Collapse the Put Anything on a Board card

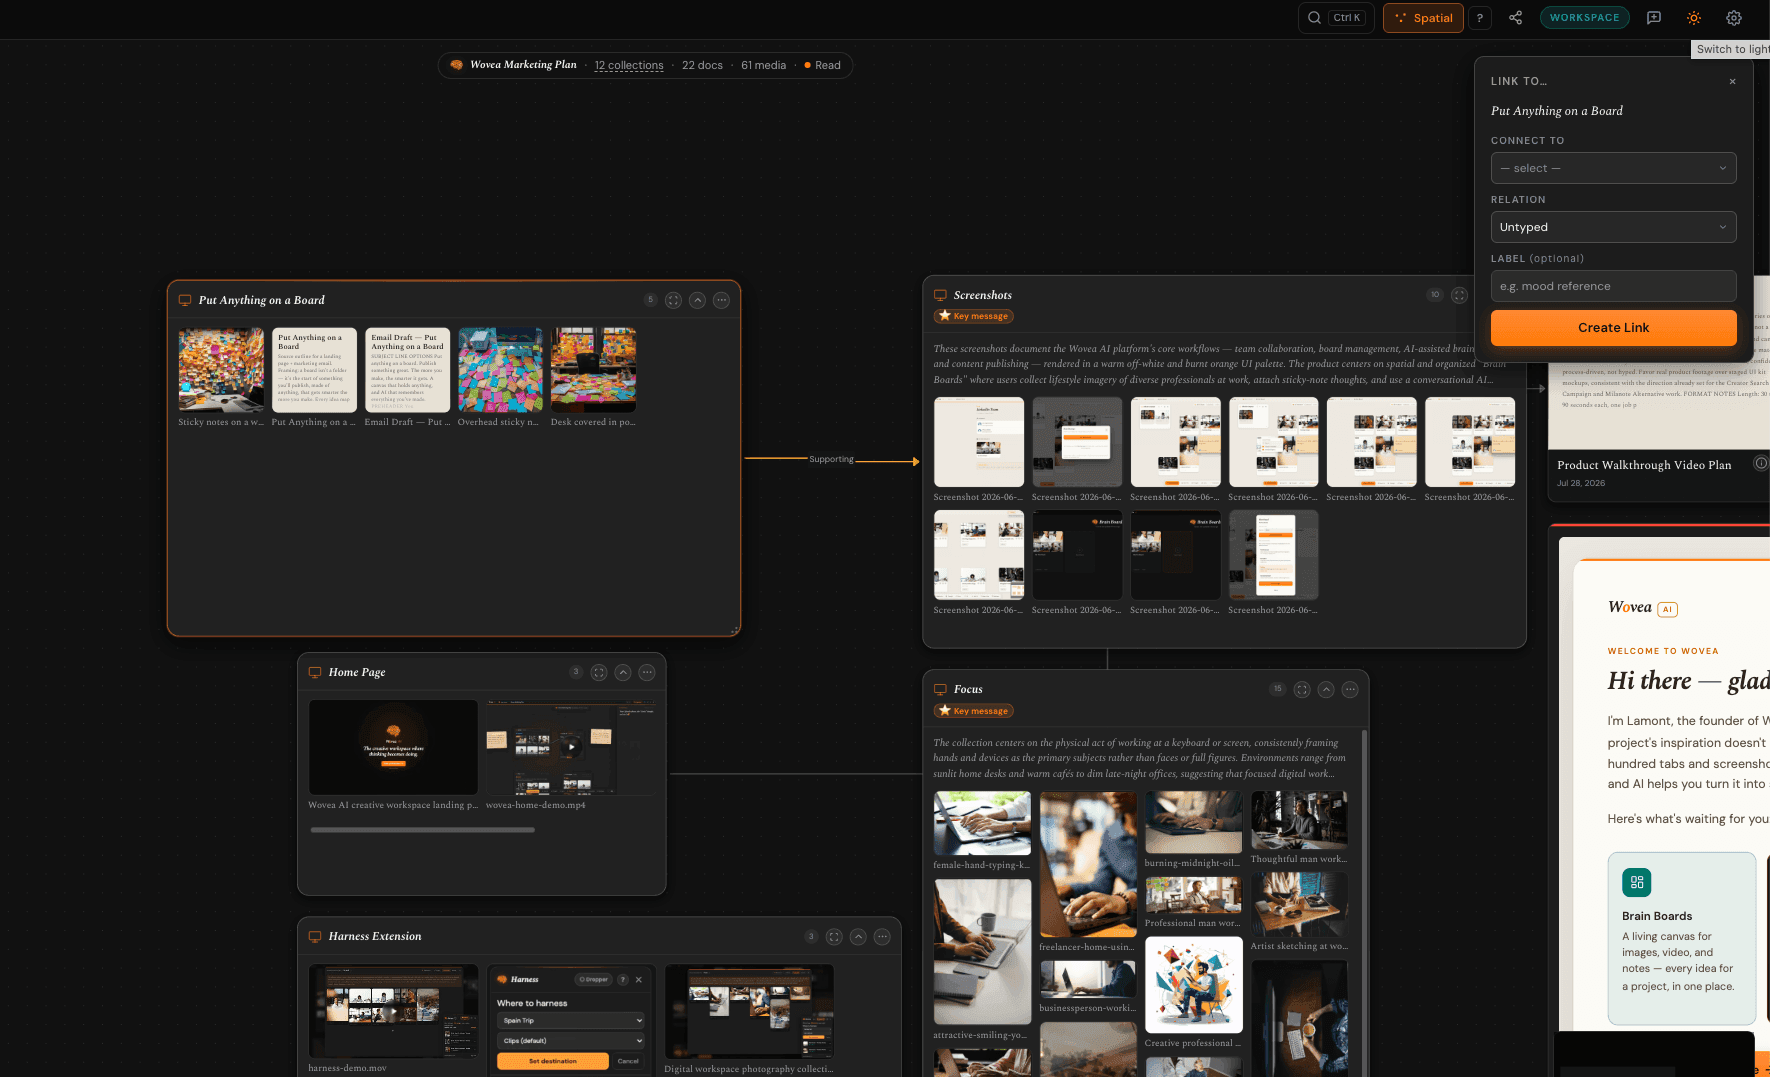pos(697,300)
